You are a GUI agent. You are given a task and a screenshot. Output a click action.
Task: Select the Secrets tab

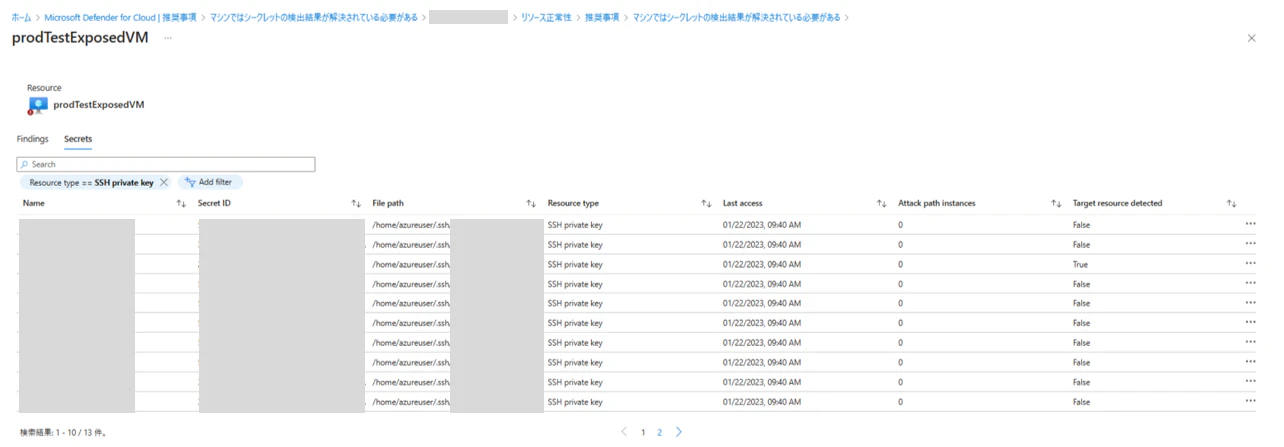78,138
